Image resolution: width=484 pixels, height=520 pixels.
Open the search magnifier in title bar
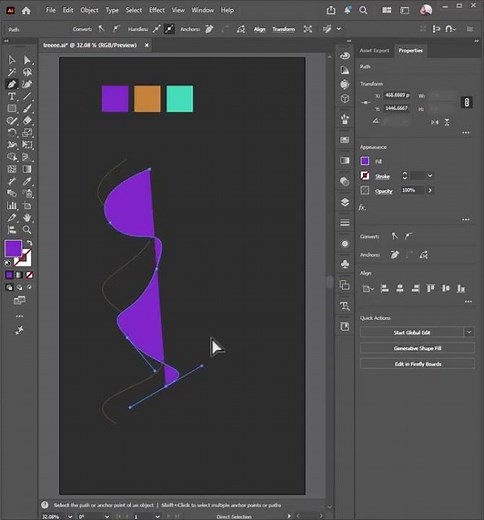(363, 10)
